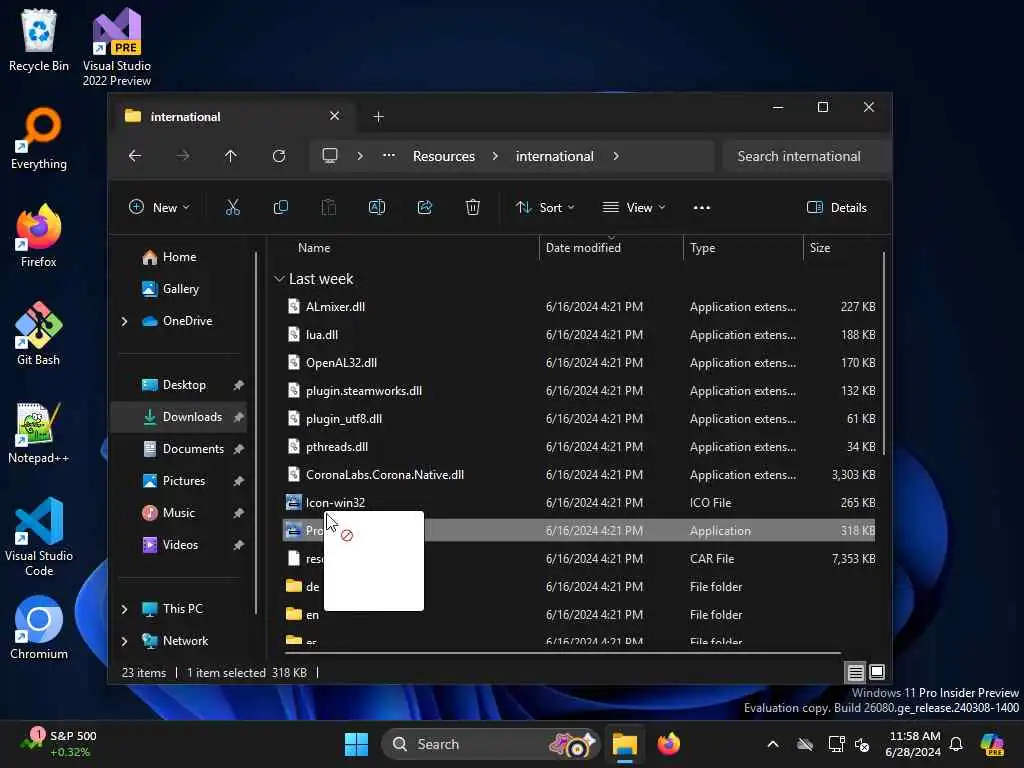Select Icon-win32 ICO file
Viewport: 1024px width, 768px height.
pyautogui.click(x=579, y=503)
